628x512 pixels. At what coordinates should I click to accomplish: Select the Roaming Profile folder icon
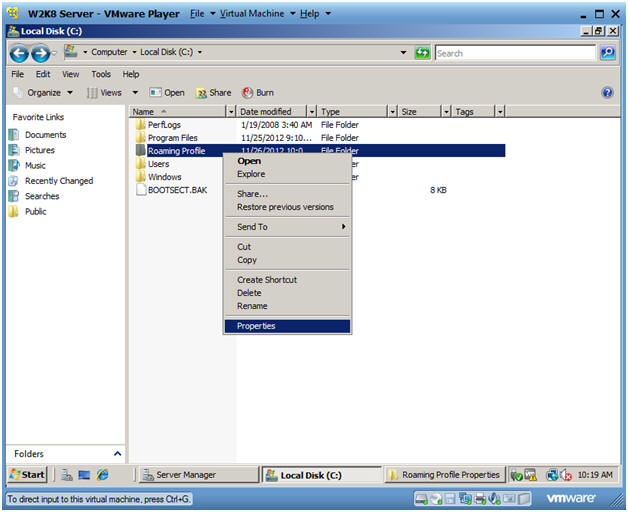pos(140,151)
